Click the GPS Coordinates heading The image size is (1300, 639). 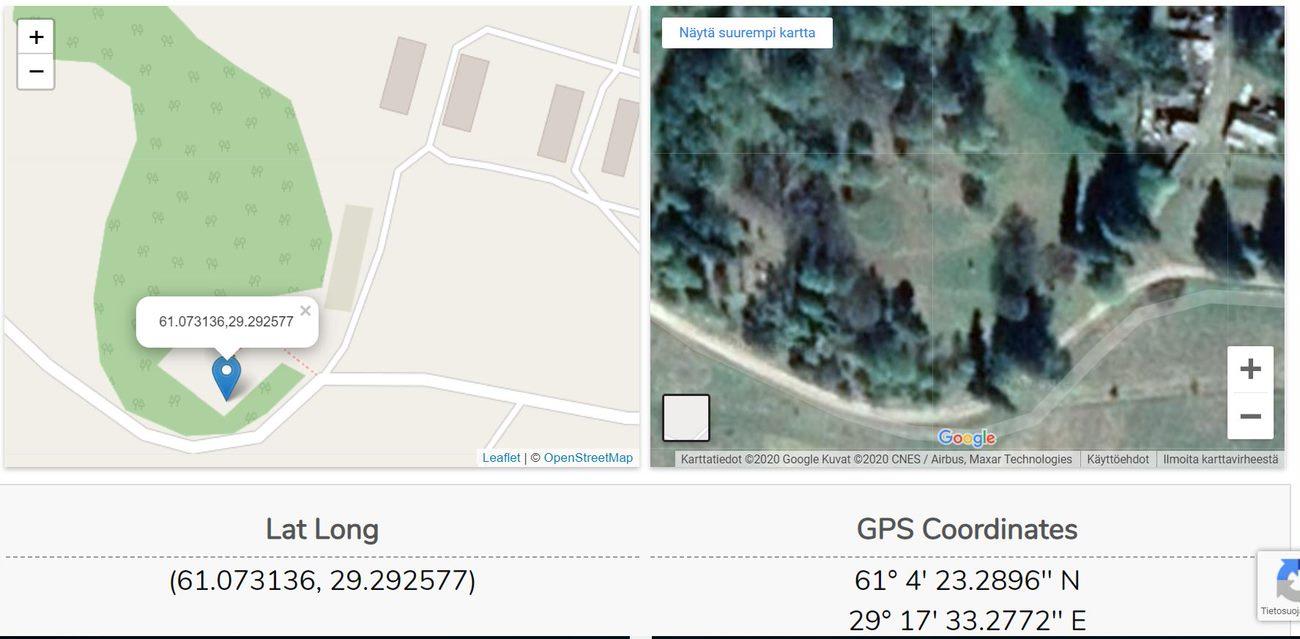tap(967, 529)
